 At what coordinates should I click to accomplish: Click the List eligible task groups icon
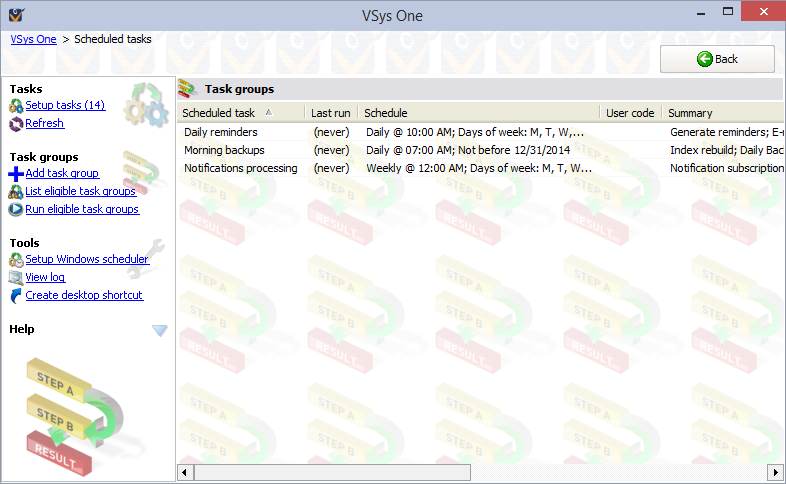coord(16,192)
